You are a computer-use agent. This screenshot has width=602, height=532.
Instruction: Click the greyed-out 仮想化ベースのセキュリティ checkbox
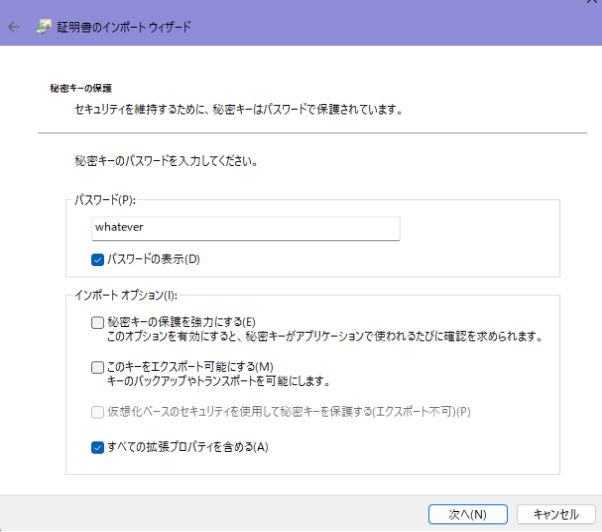98,412
